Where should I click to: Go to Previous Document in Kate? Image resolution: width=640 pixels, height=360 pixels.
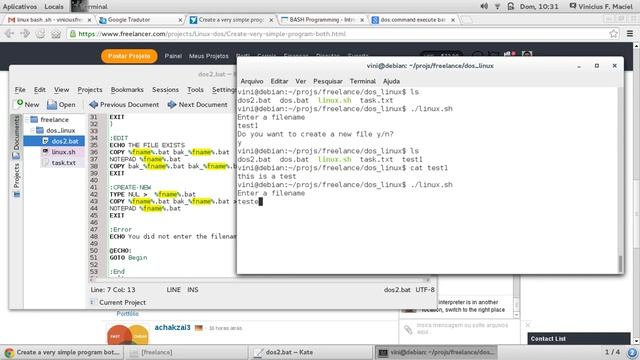click(124, 105)
